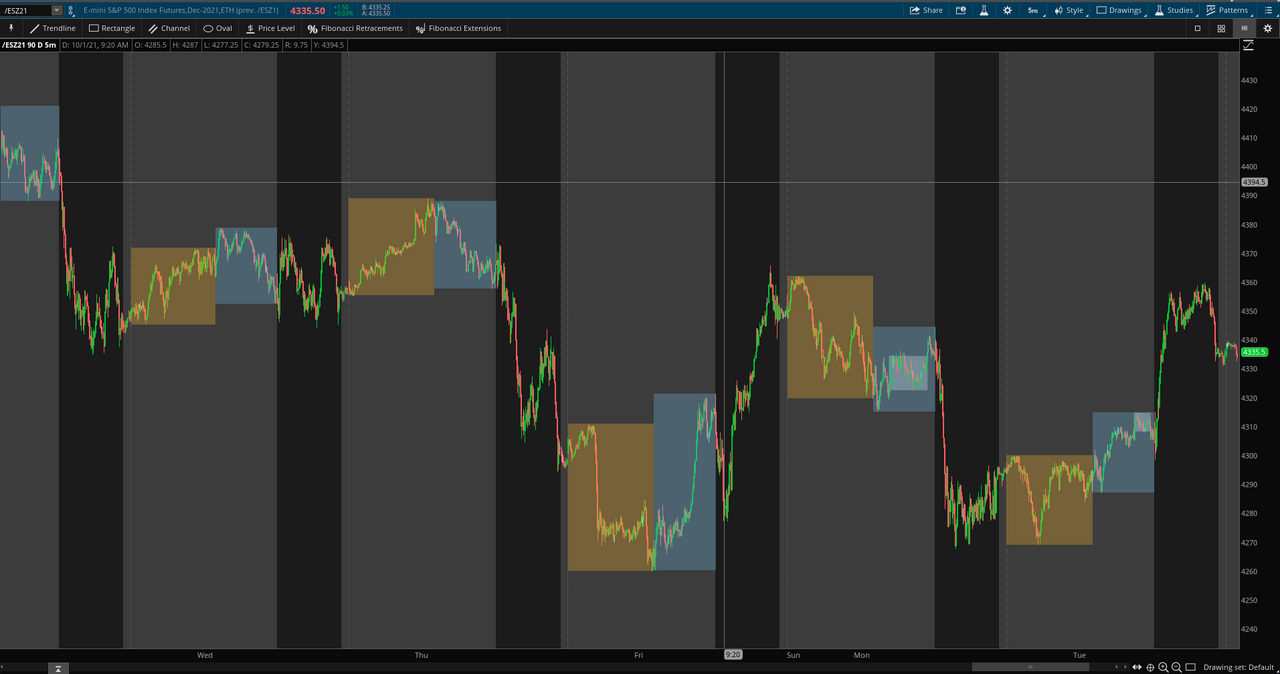1280x674 pixels.
Task: Open the Patterns menu
Action: coord(1227,10)
